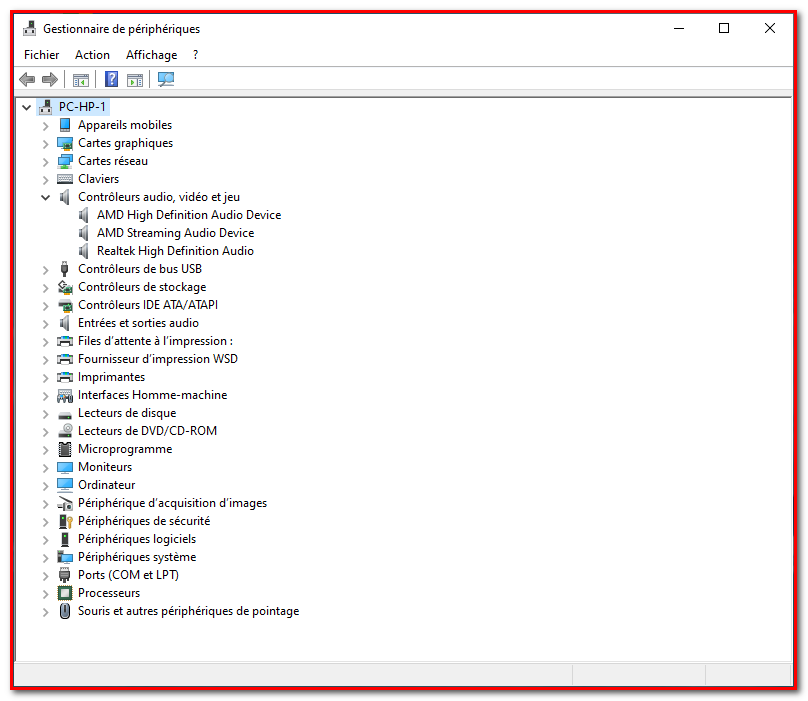Click the Périphériques de sécurité key icon
Image resolution: width=808 pixels, height=701 pixels.
pos(65,521)
